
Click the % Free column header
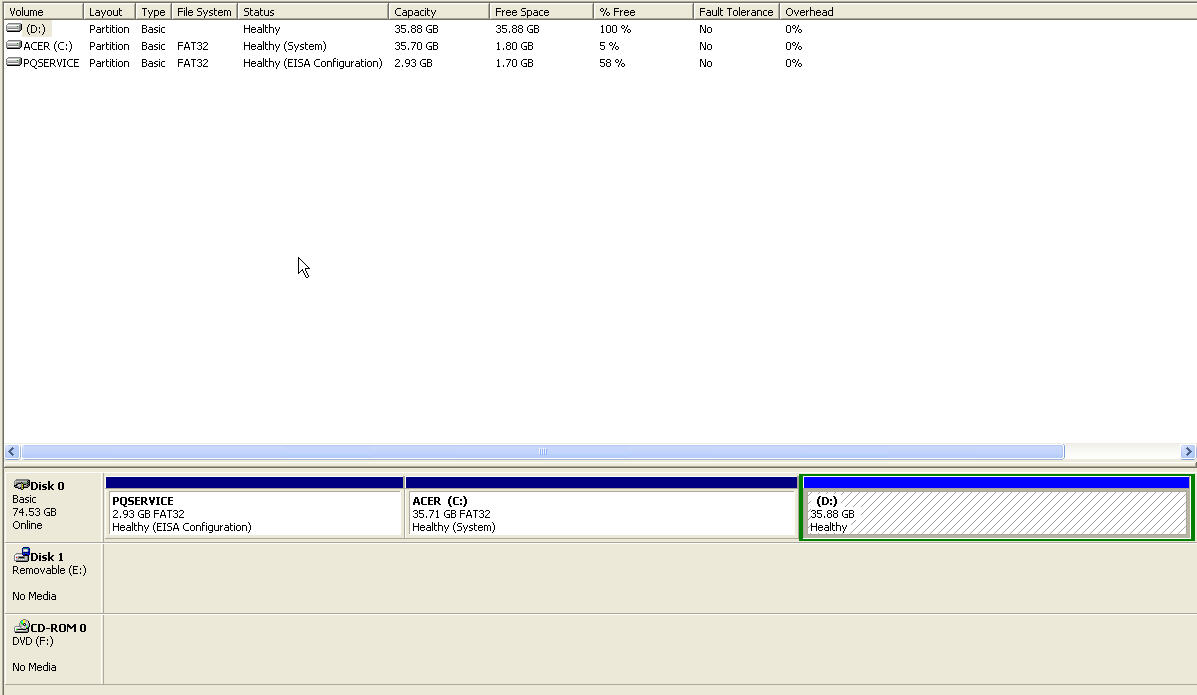[644, 11]
